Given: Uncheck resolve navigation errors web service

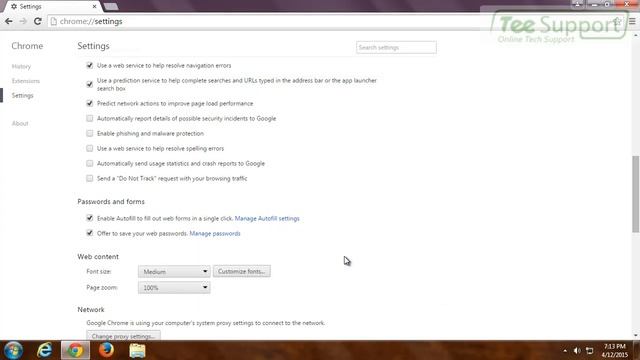Looking at the screenshot, I should tap(89, 65).
